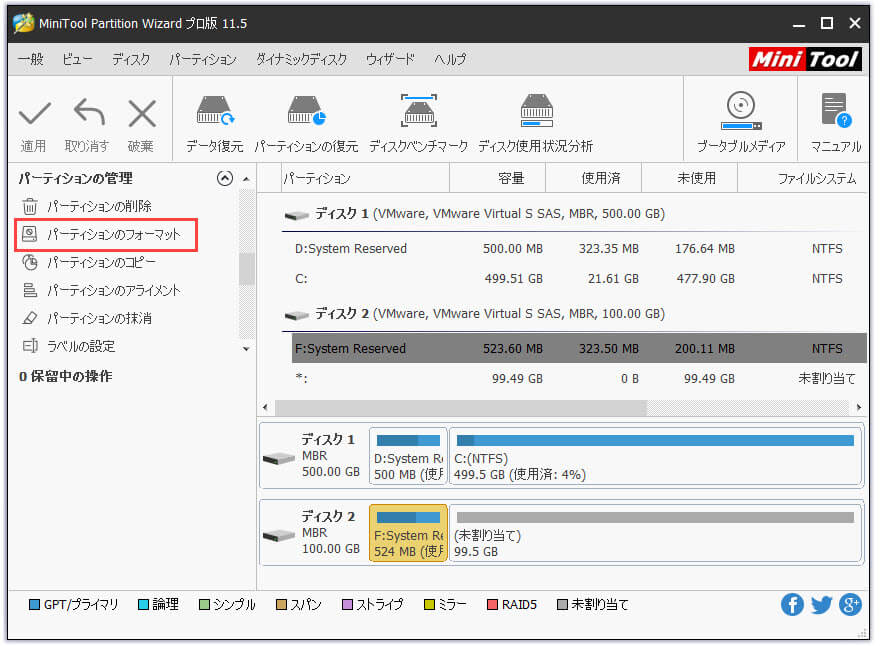This screenshot has height=646, width=888.
Task: Select the ディスク 2 drive icon in disk map
Action: 279,534
